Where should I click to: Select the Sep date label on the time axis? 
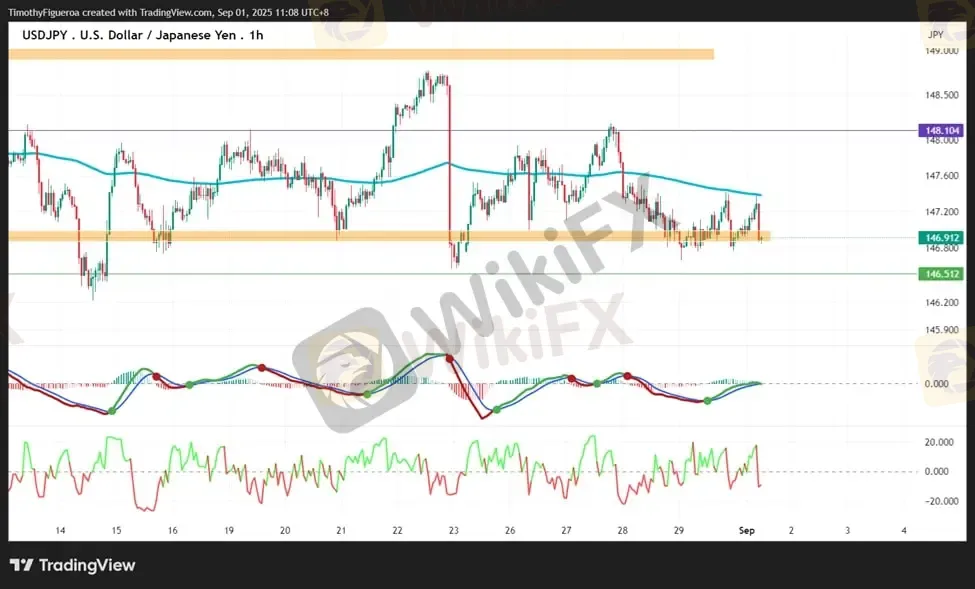(x=746, y=531)
